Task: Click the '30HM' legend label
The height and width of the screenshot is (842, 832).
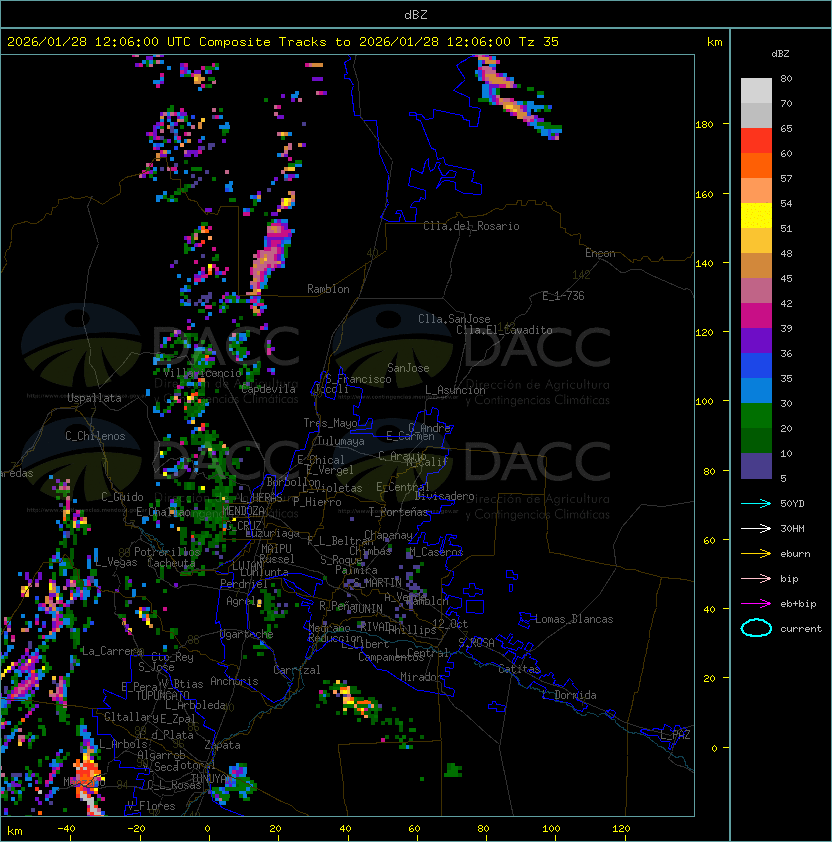Action: [792, 528]
